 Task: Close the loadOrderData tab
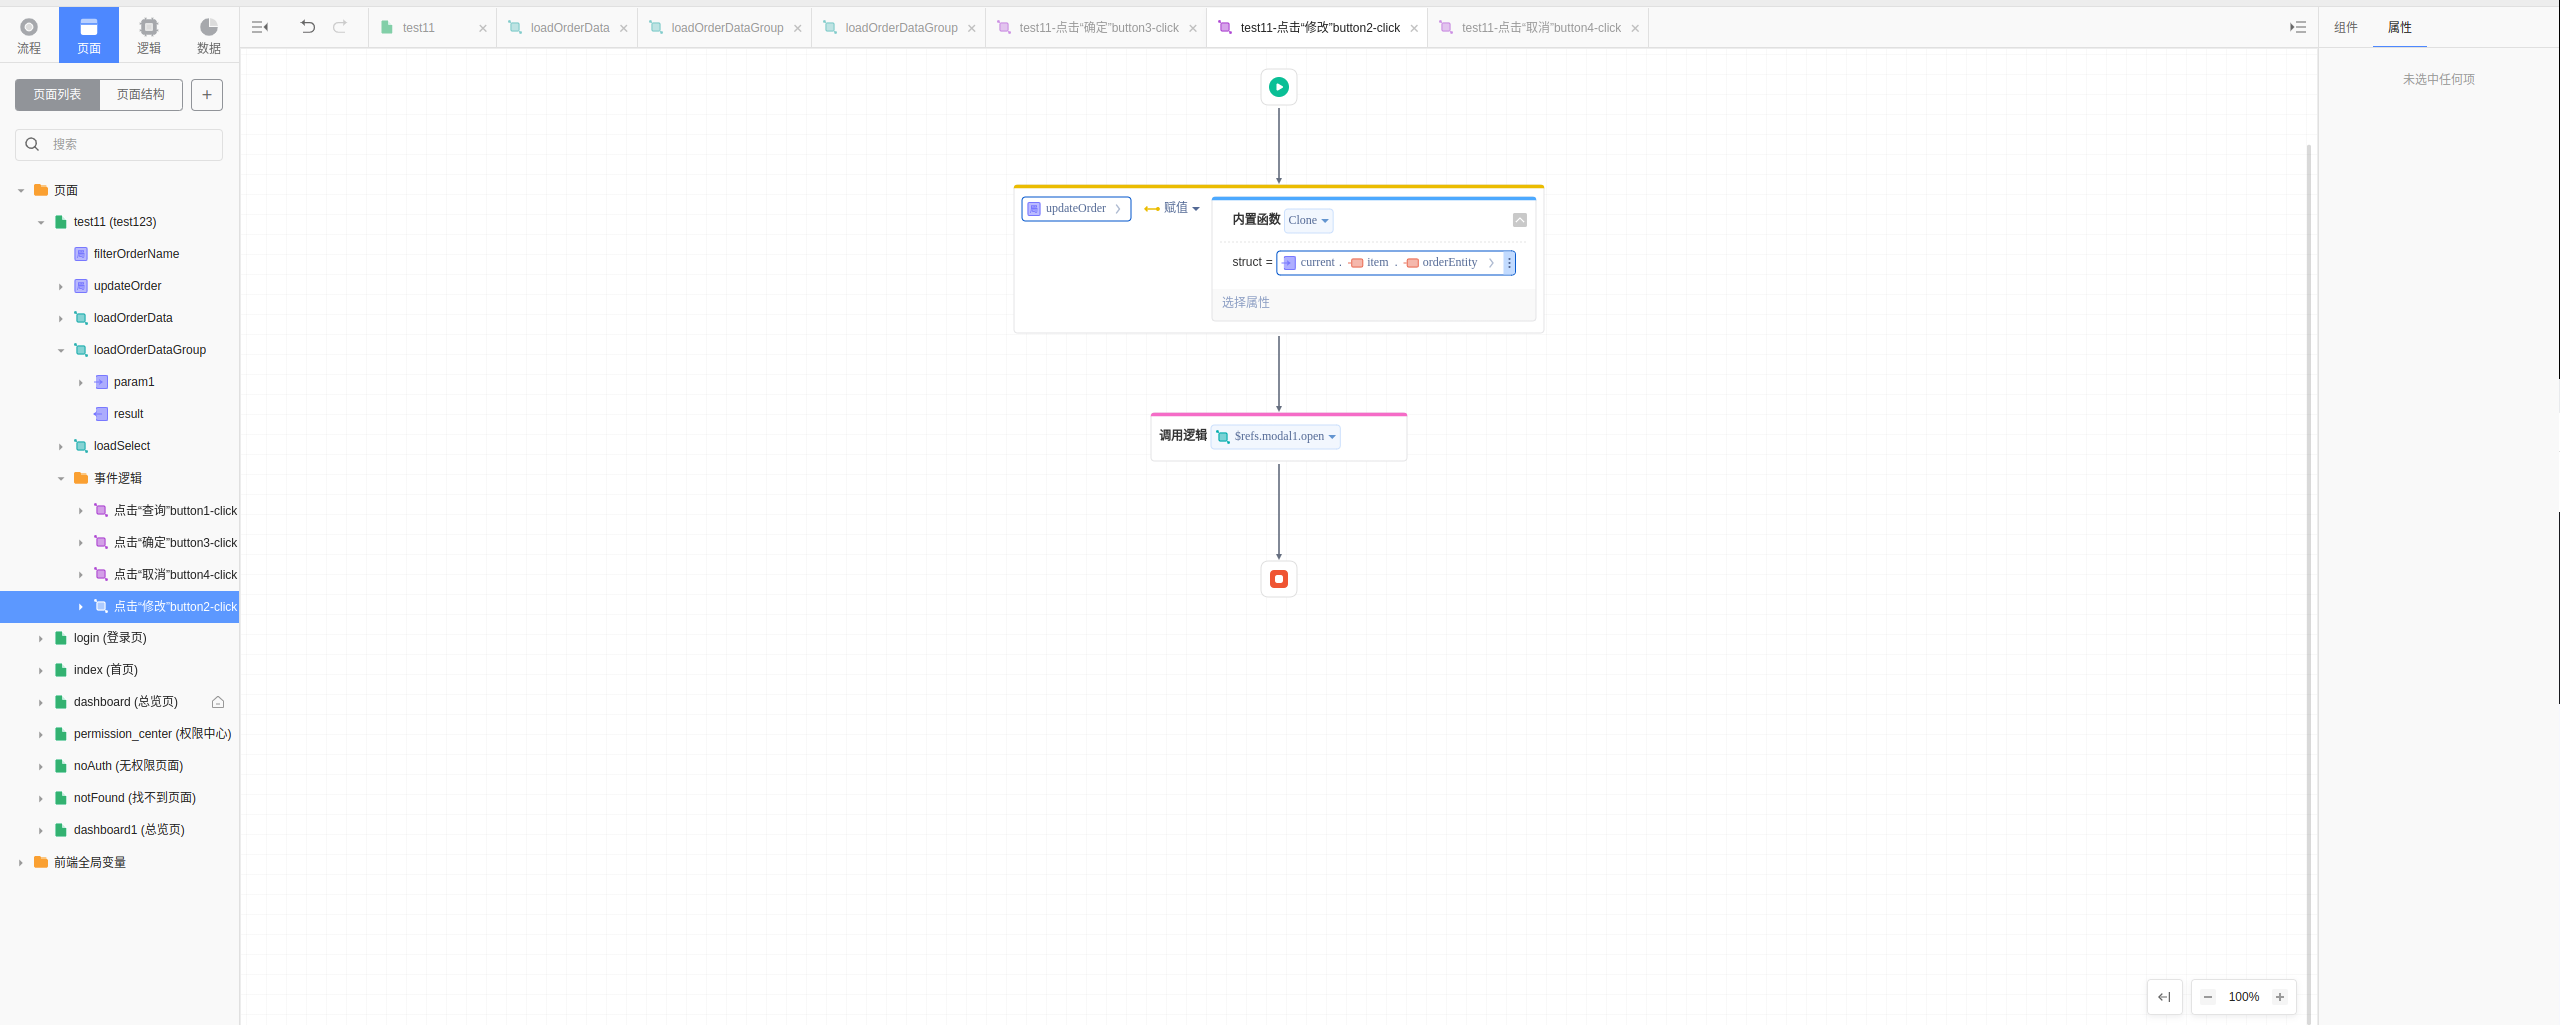(x=624, y=28)
